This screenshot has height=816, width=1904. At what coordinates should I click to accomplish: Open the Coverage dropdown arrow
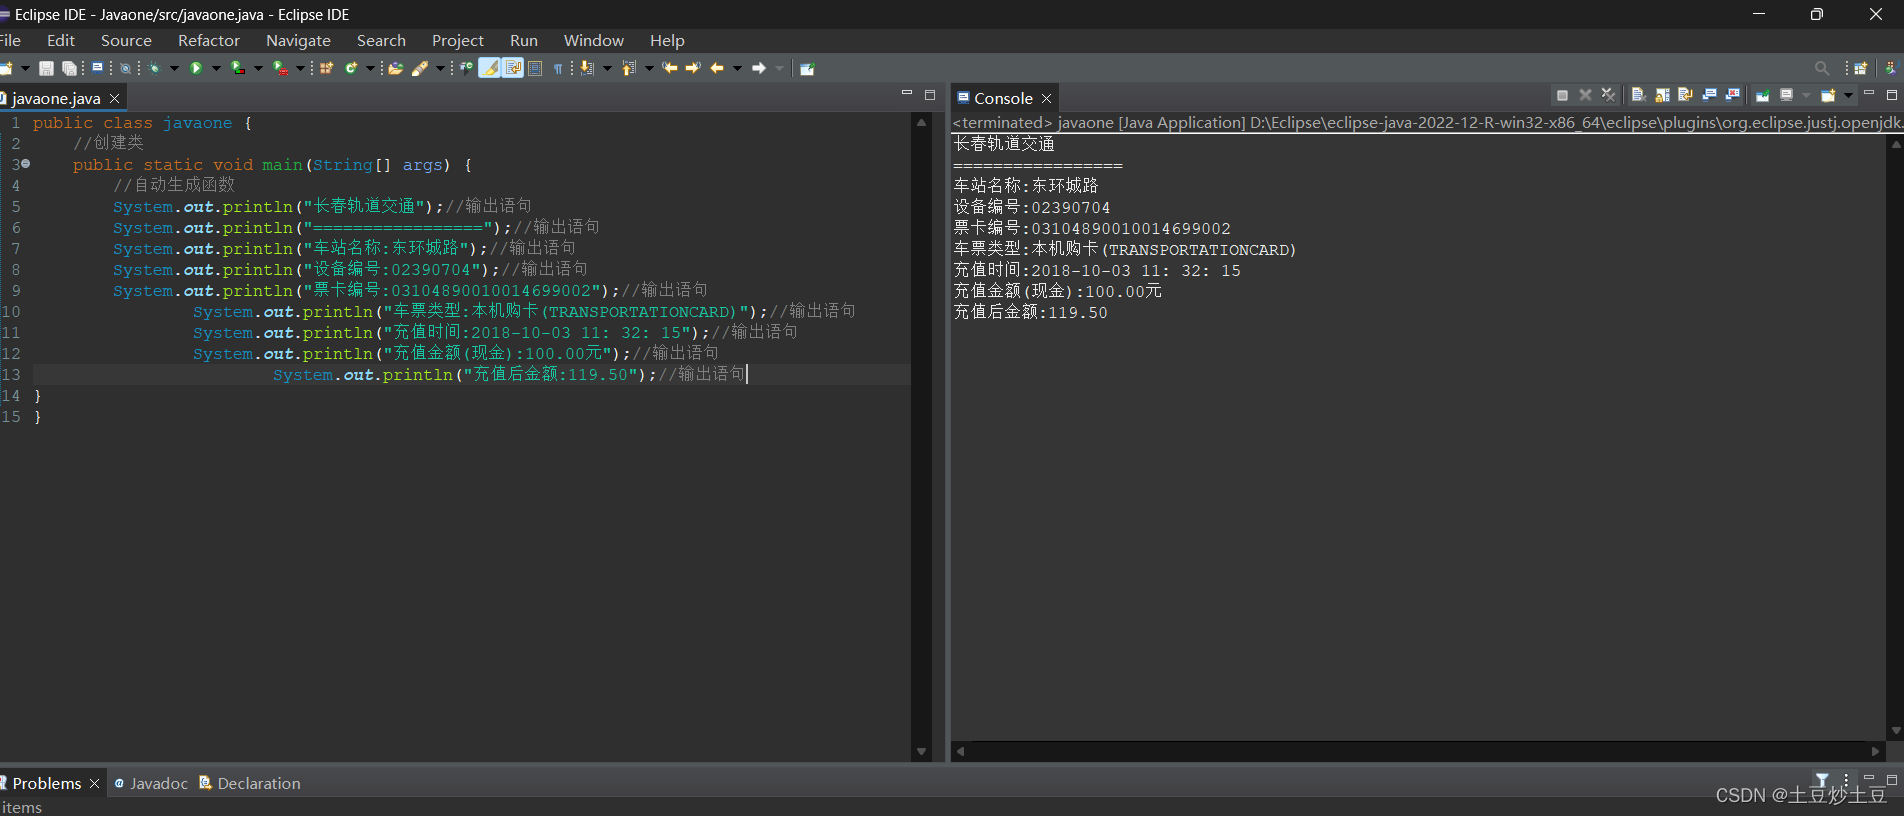tap(258, 68)
